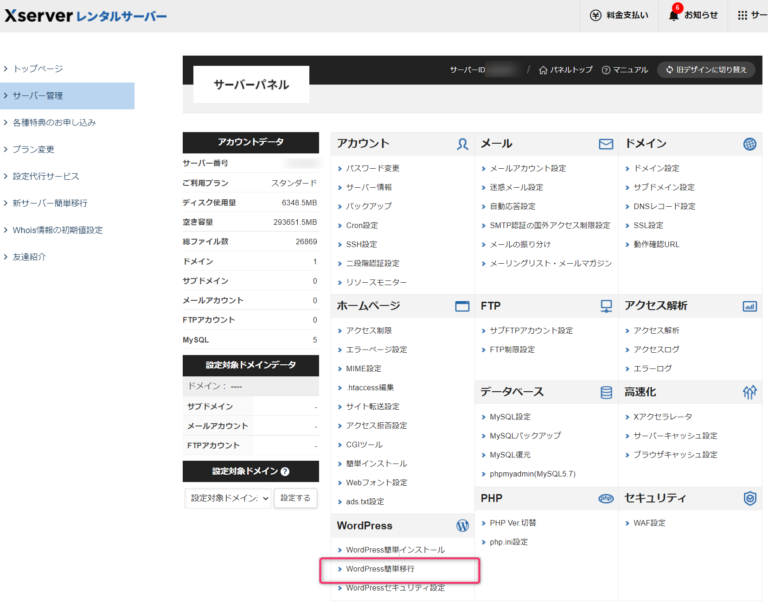
Task: Click the PHP logo icon
Action: 606,499
